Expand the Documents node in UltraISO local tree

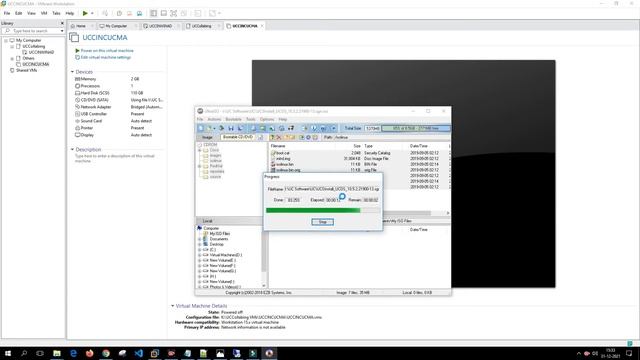coord(200,239)
